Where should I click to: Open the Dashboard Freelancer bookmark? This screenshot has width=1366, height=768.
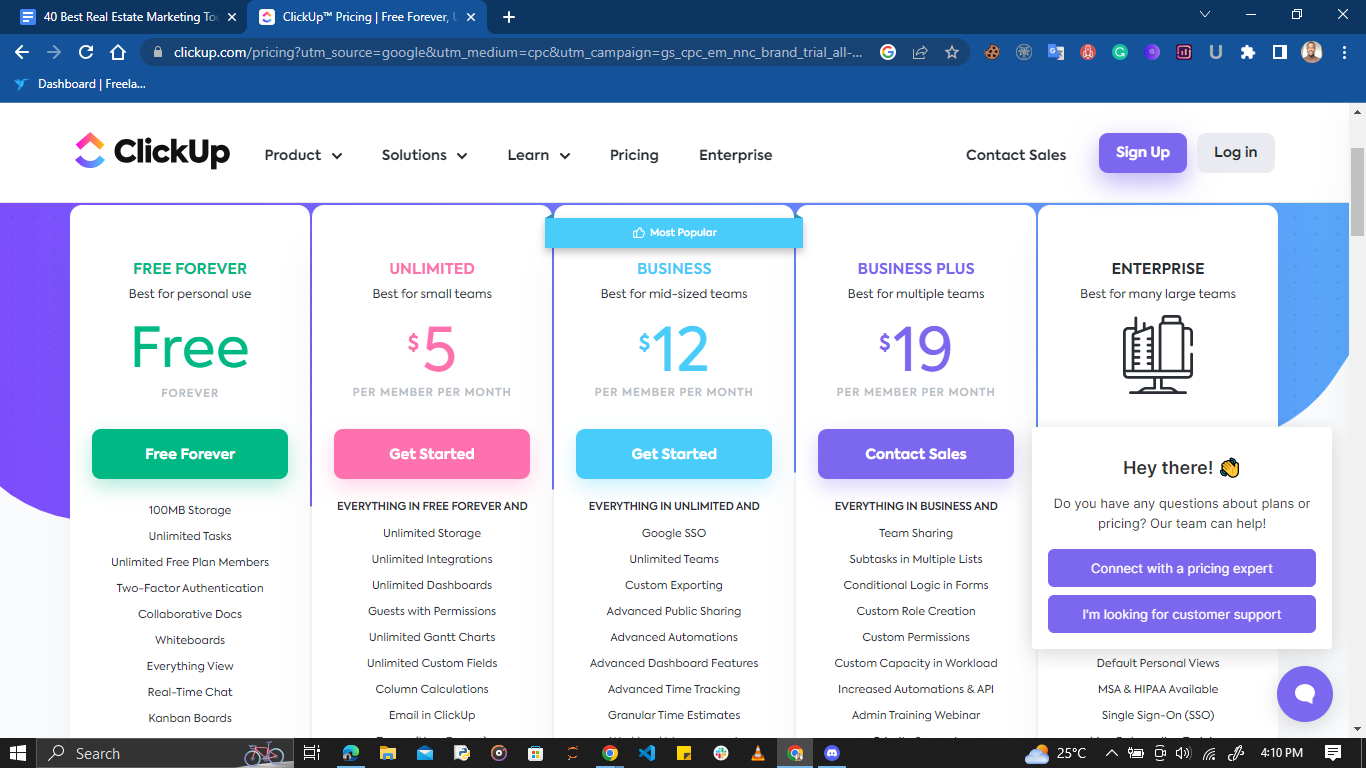click(x=80, y=84)
